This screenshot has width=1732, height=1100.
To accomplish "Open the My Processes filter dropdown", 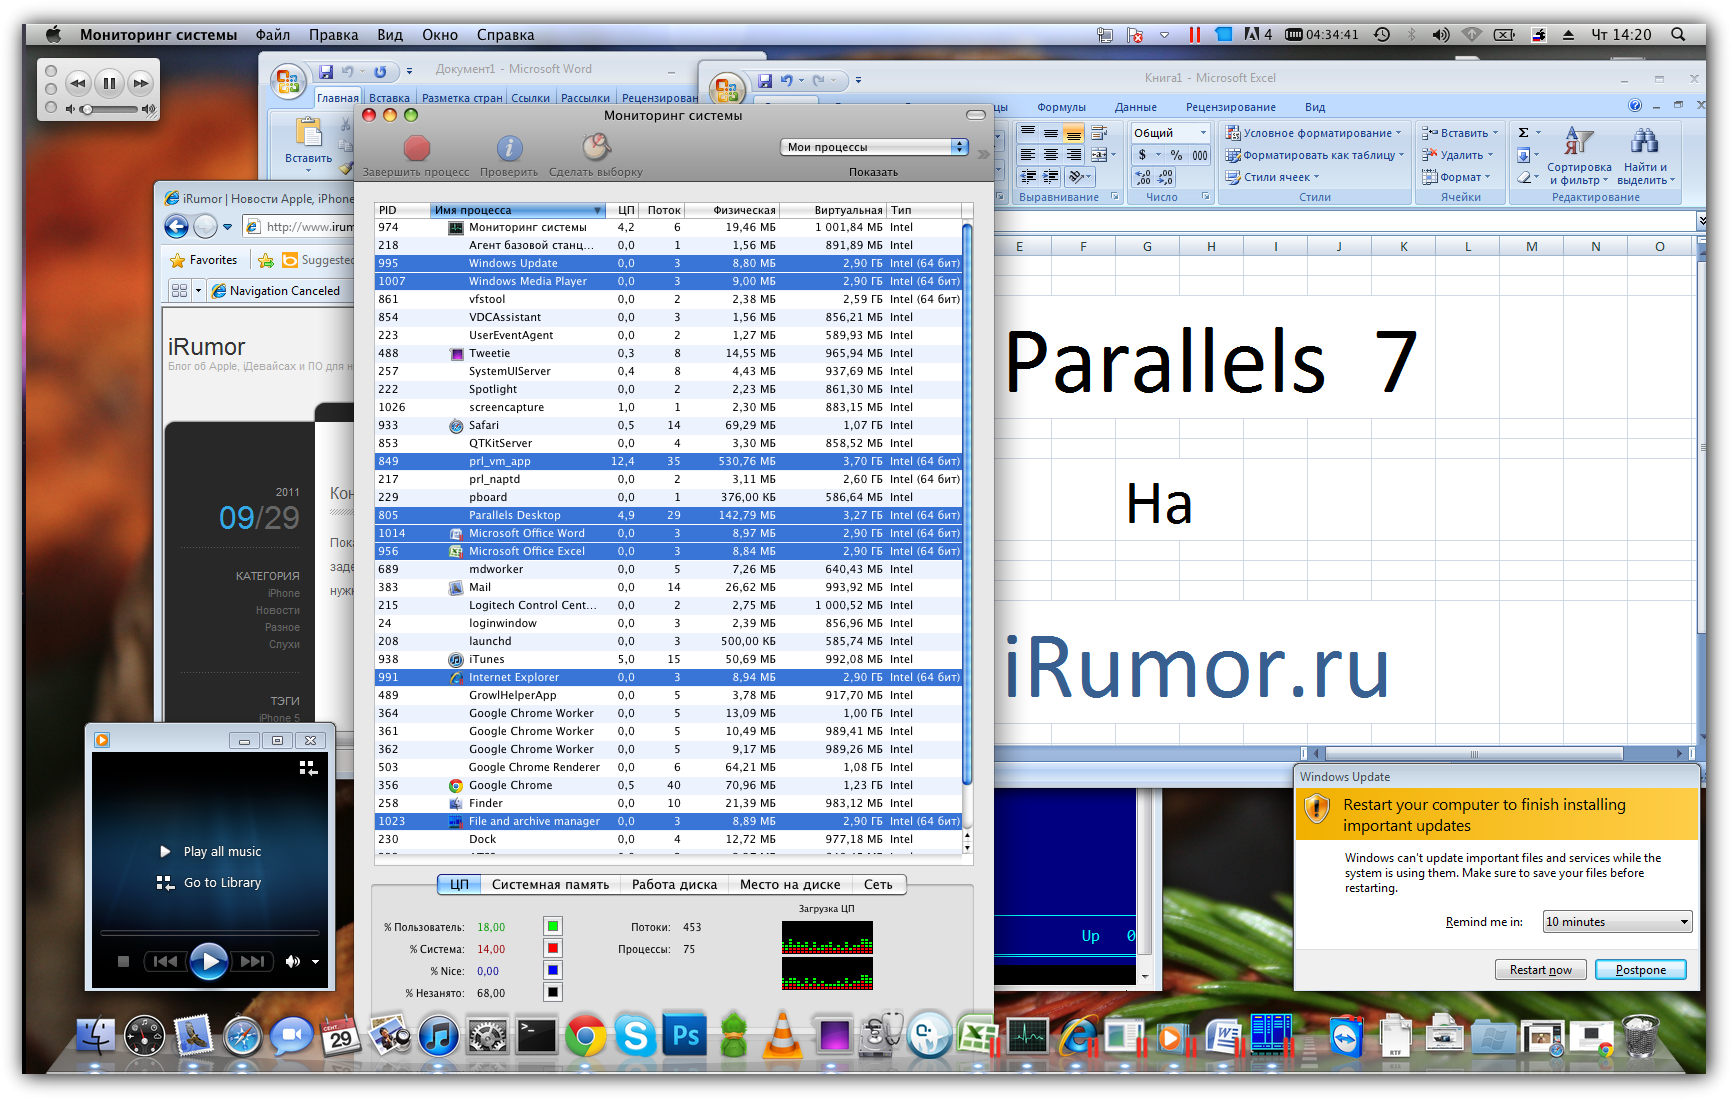I will click(874, 147).
